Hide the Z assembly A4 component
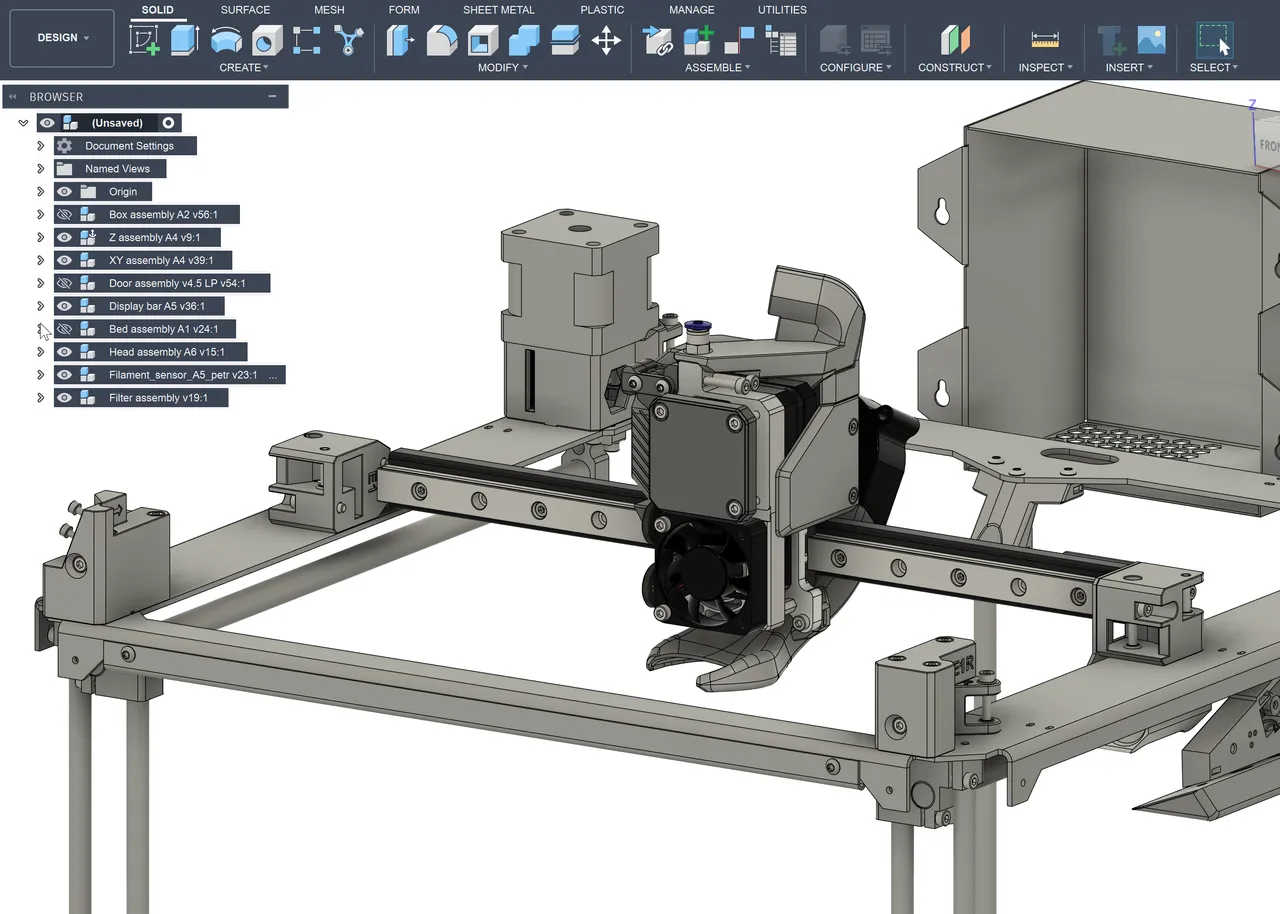This screenshot has width=1280, height=914. [63, 237]
